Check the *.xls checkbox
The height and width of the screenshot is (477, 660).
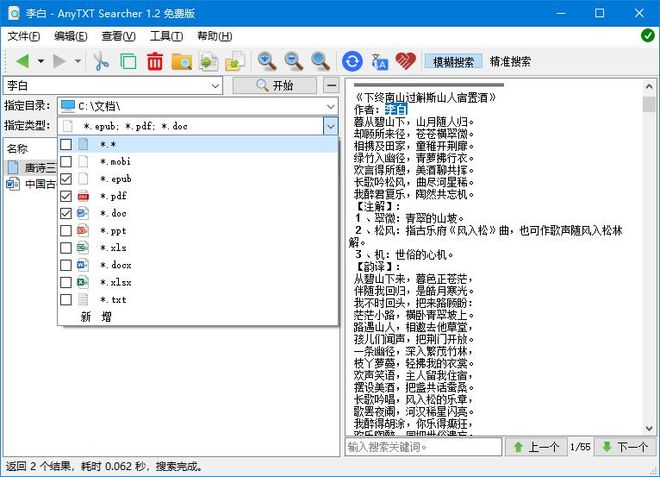pos(66,248)
